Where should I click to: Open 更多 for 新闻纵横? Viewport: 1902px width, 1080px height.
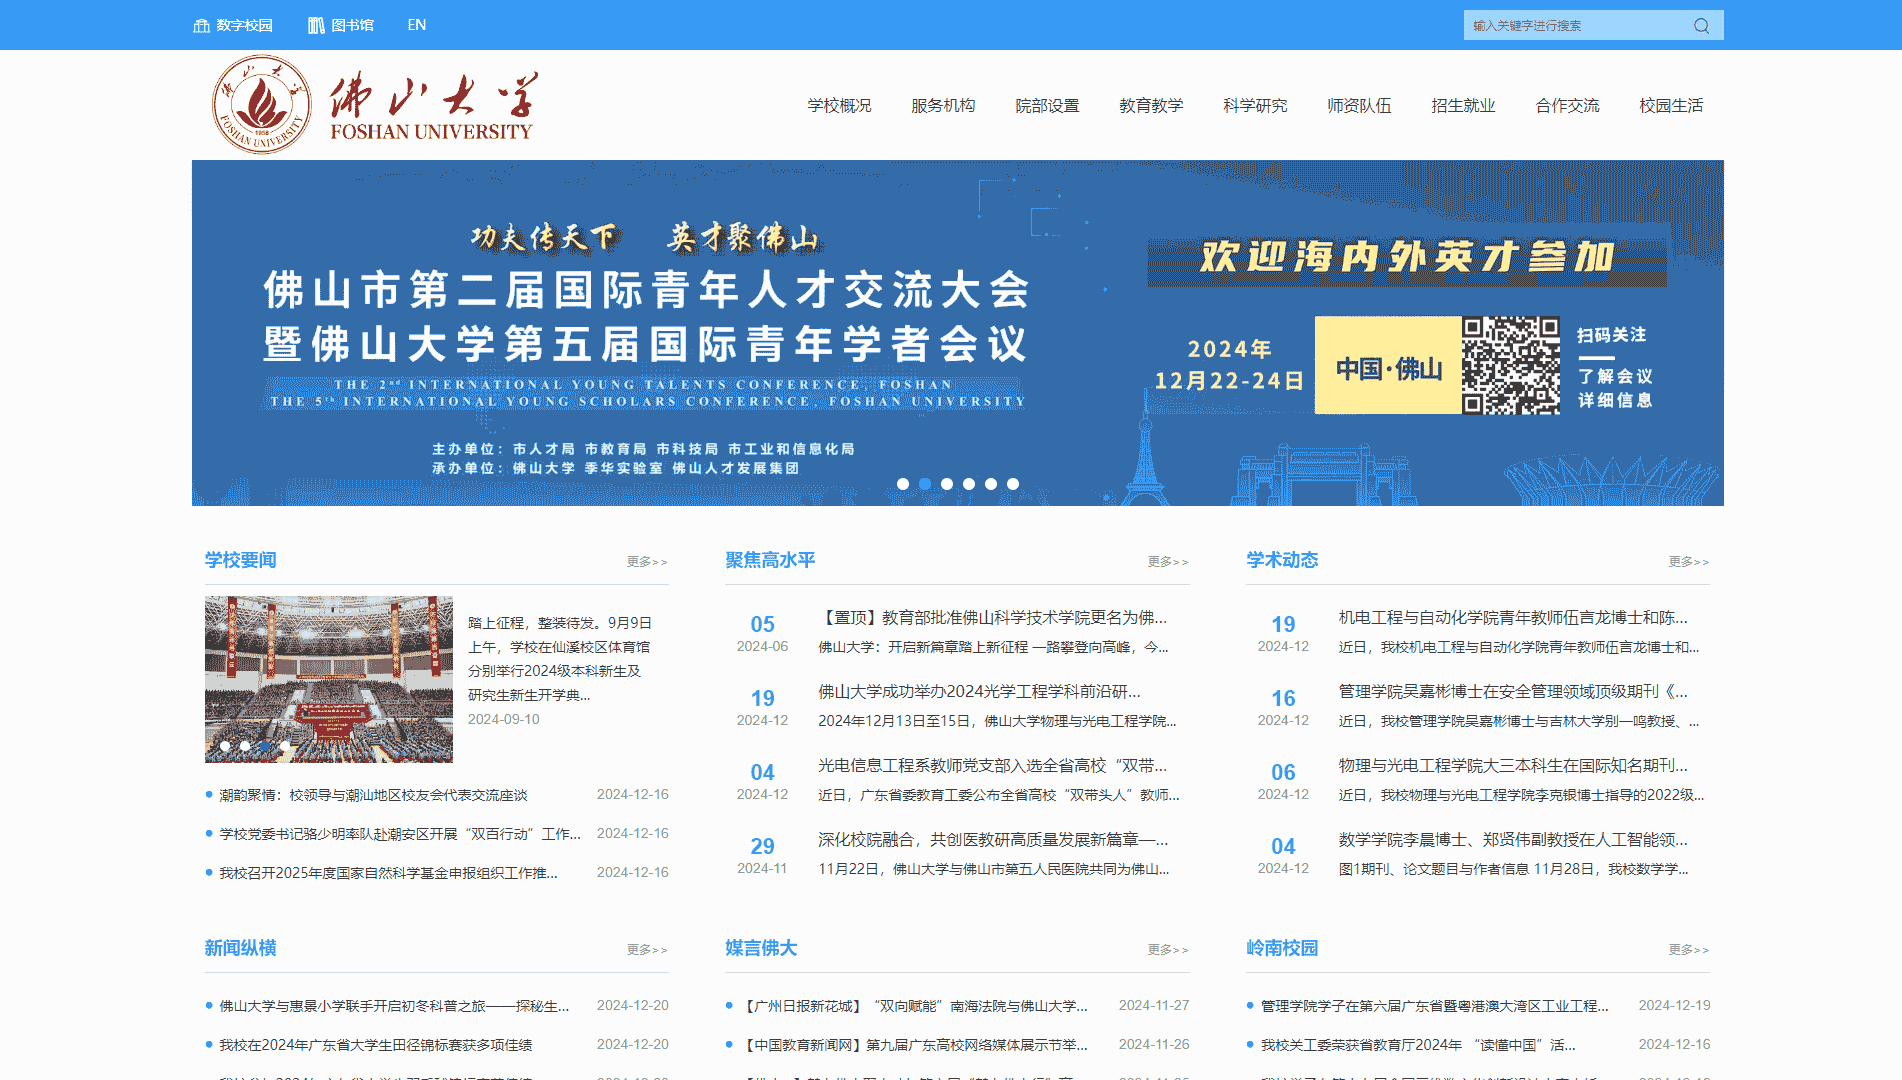click(647, 950)
